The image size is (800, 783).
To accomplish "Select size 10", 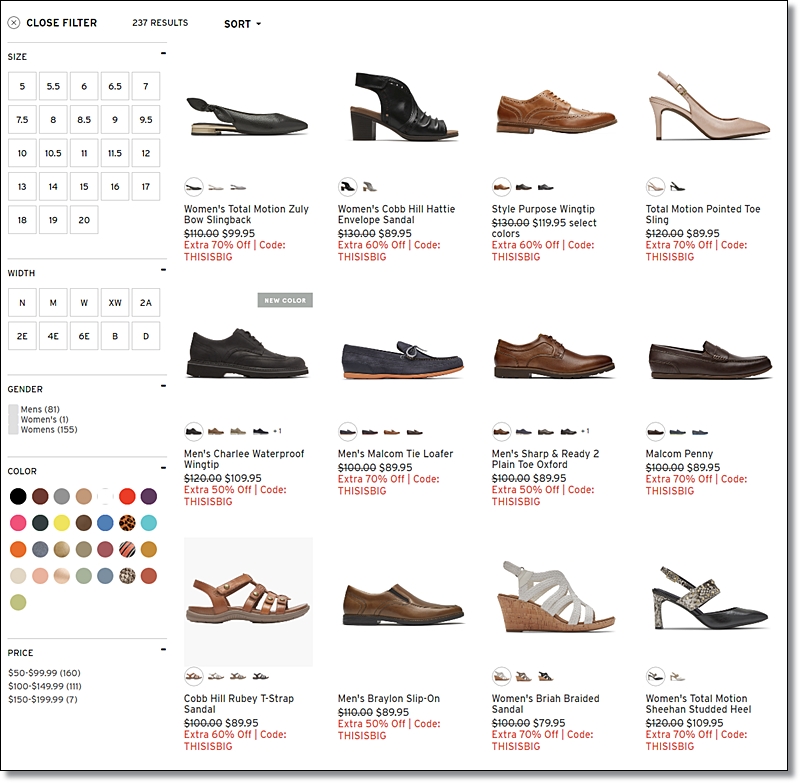I will pos(22,153).
